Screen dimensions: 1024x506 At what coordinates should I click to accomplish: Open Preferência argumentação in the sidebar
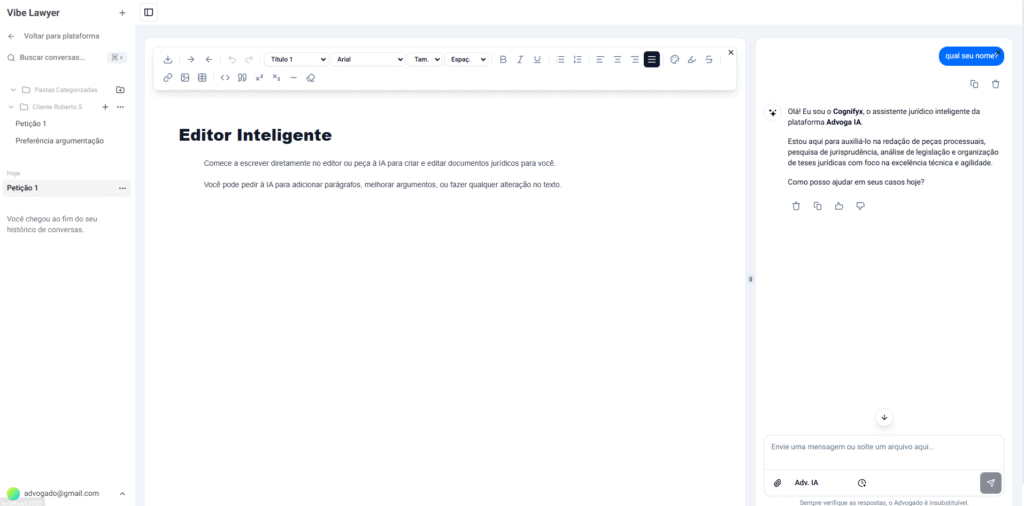pos(59,141)
